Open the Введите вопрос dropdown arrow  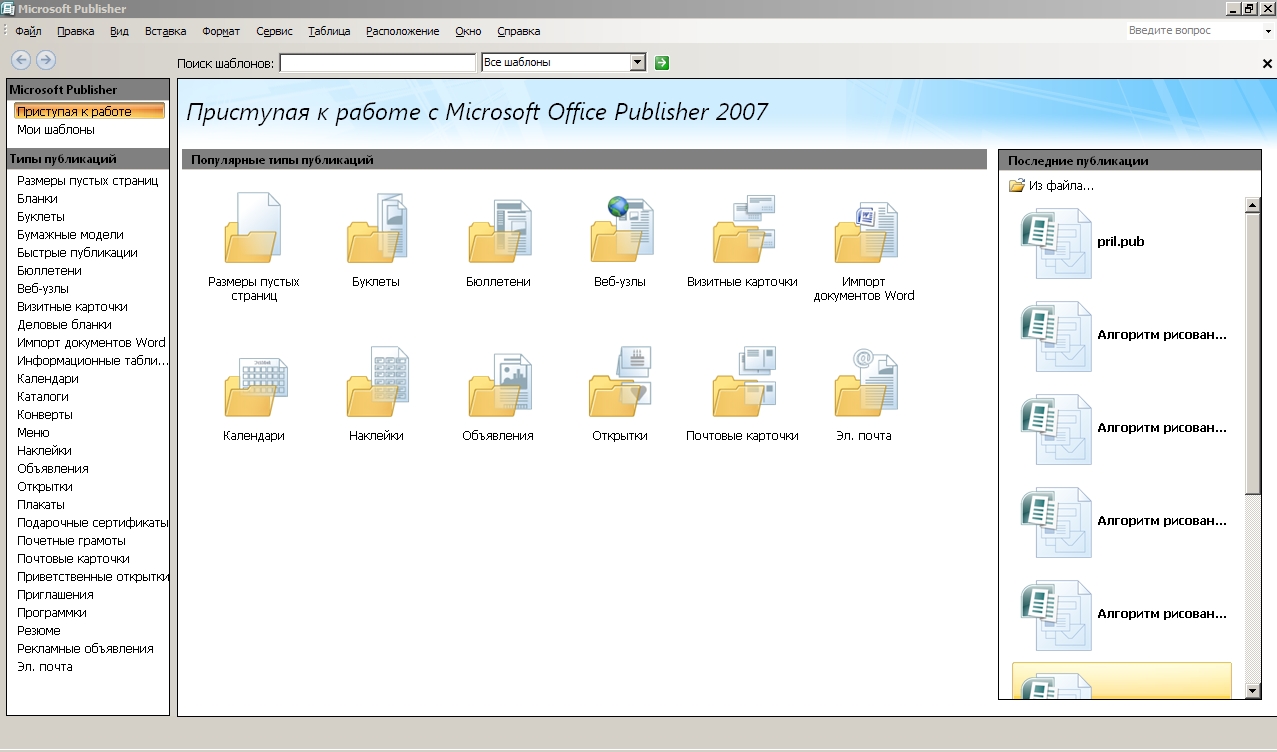[1268, 31]
